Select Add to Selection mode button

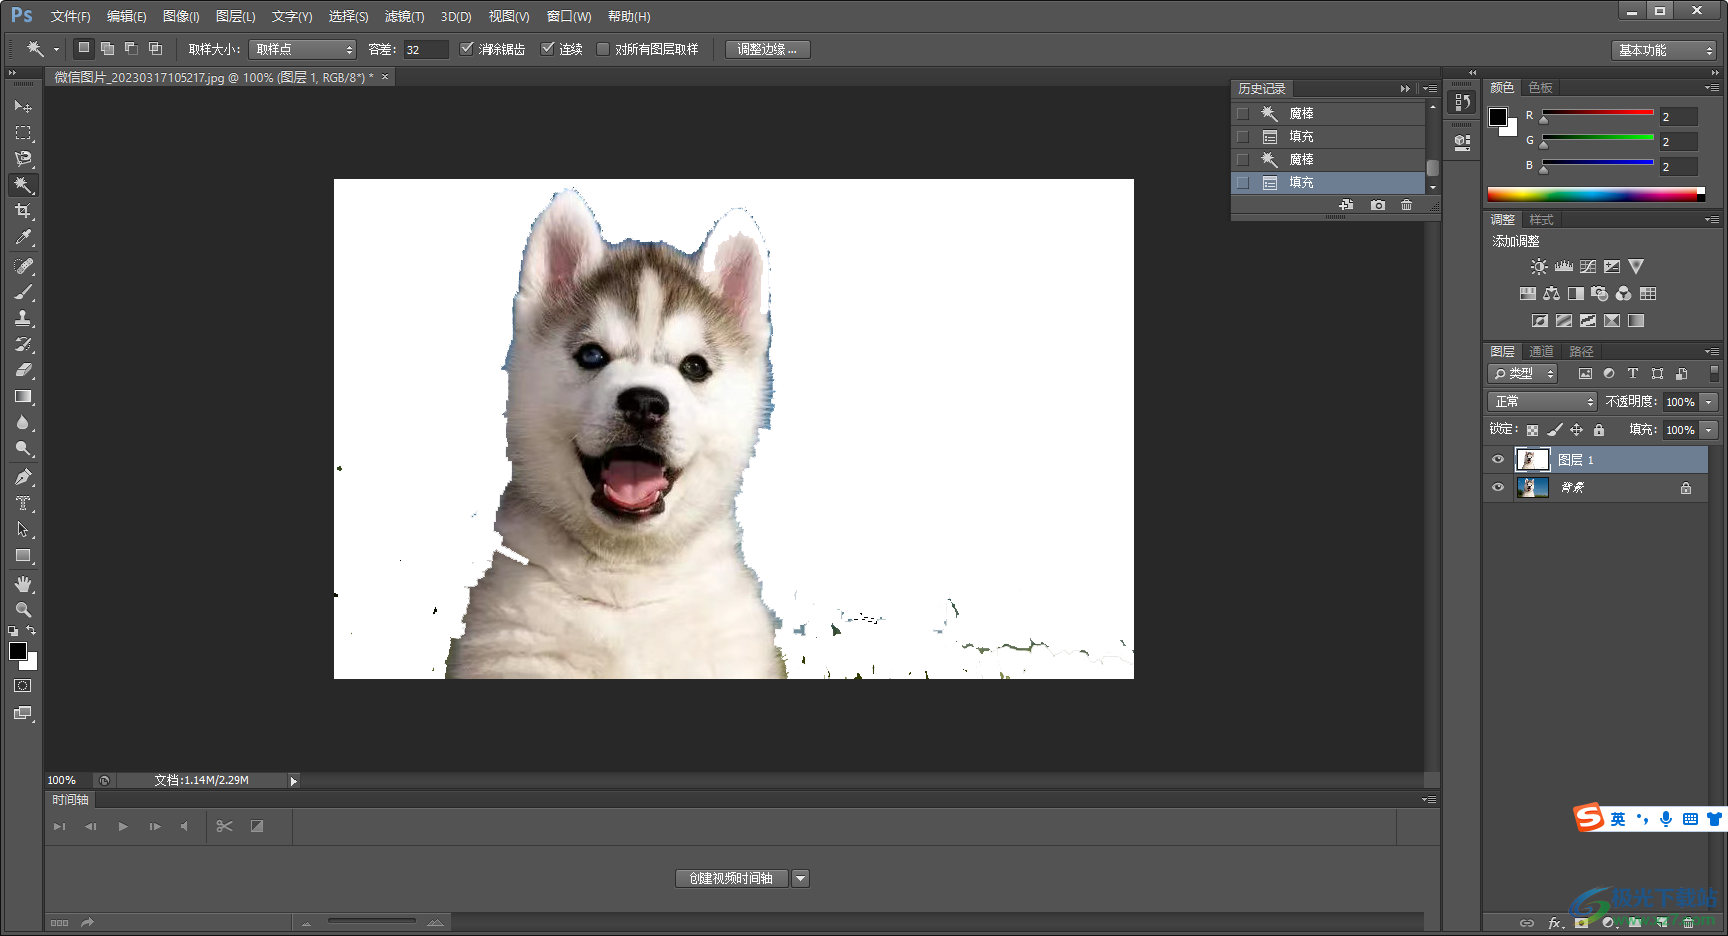click(107, 48)
